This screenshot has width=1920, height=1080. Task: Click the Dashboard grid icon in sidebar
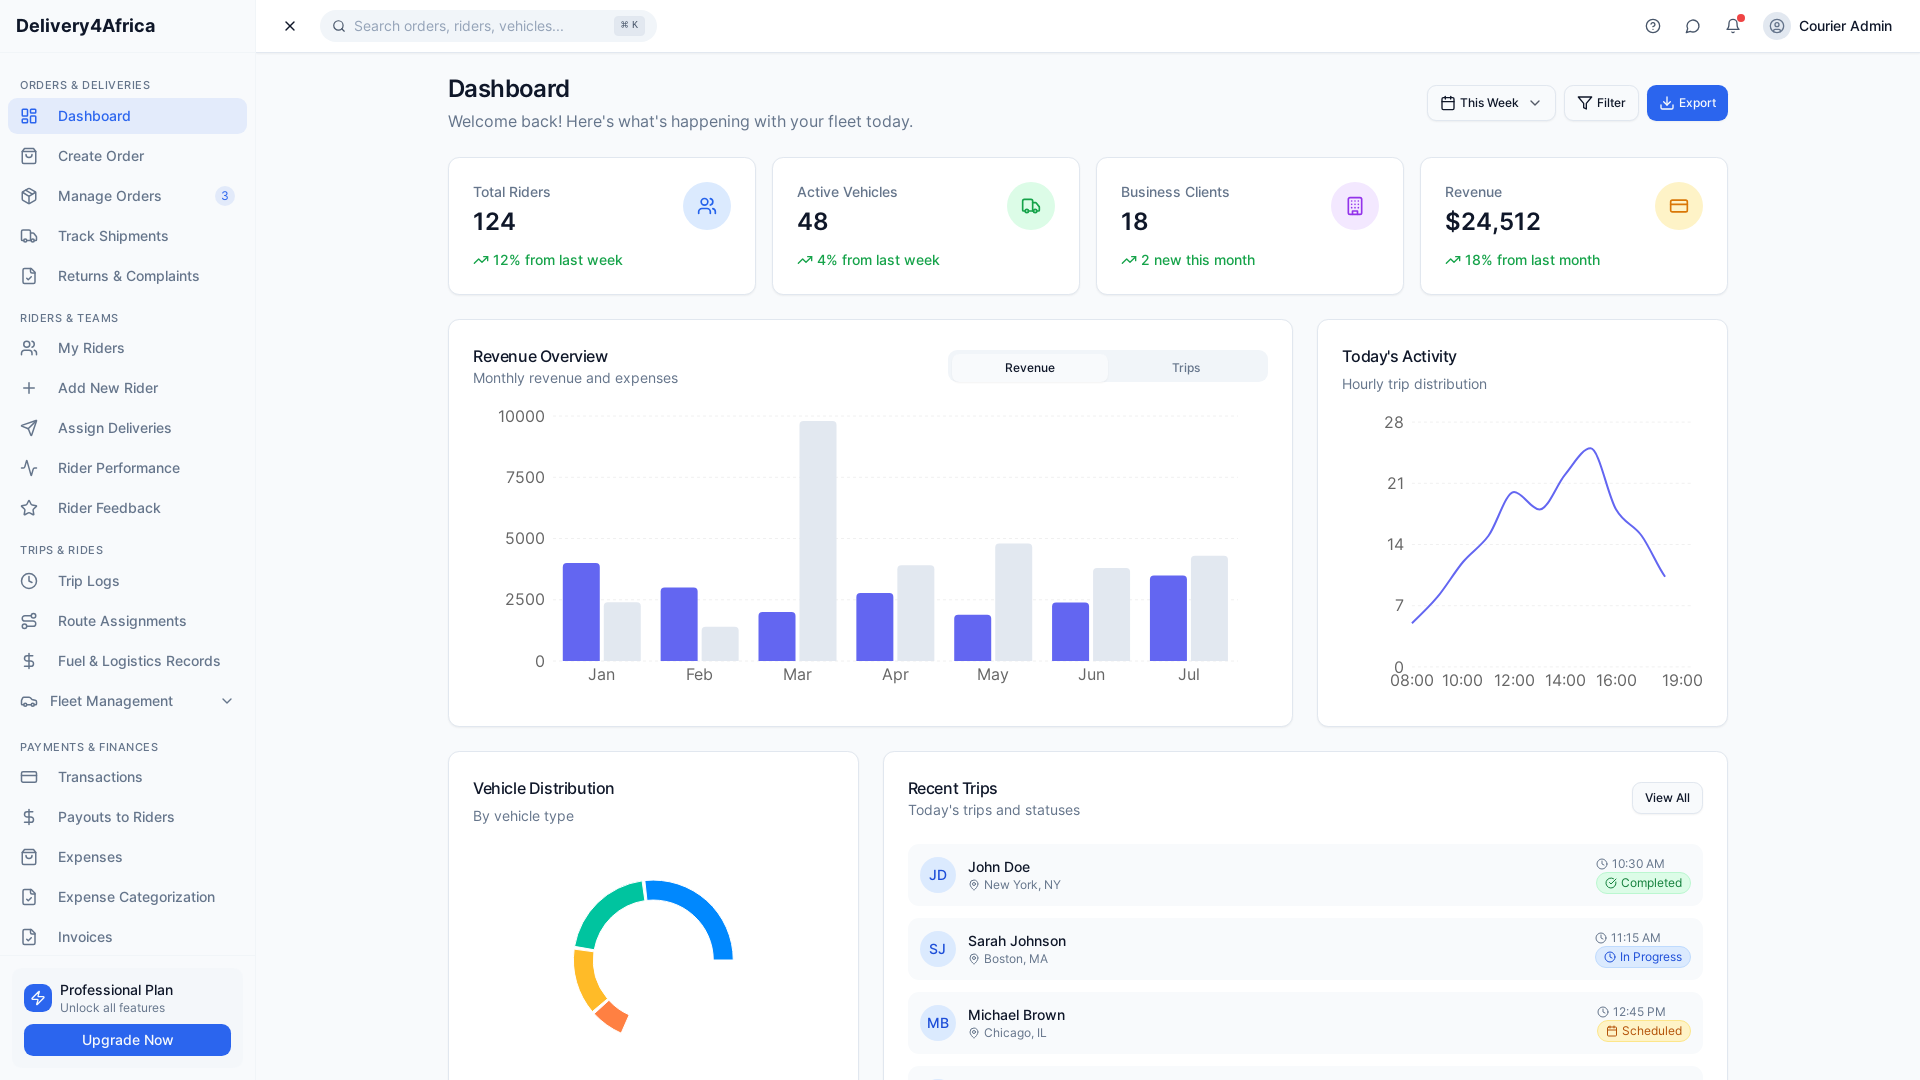[x=29, y=116]
